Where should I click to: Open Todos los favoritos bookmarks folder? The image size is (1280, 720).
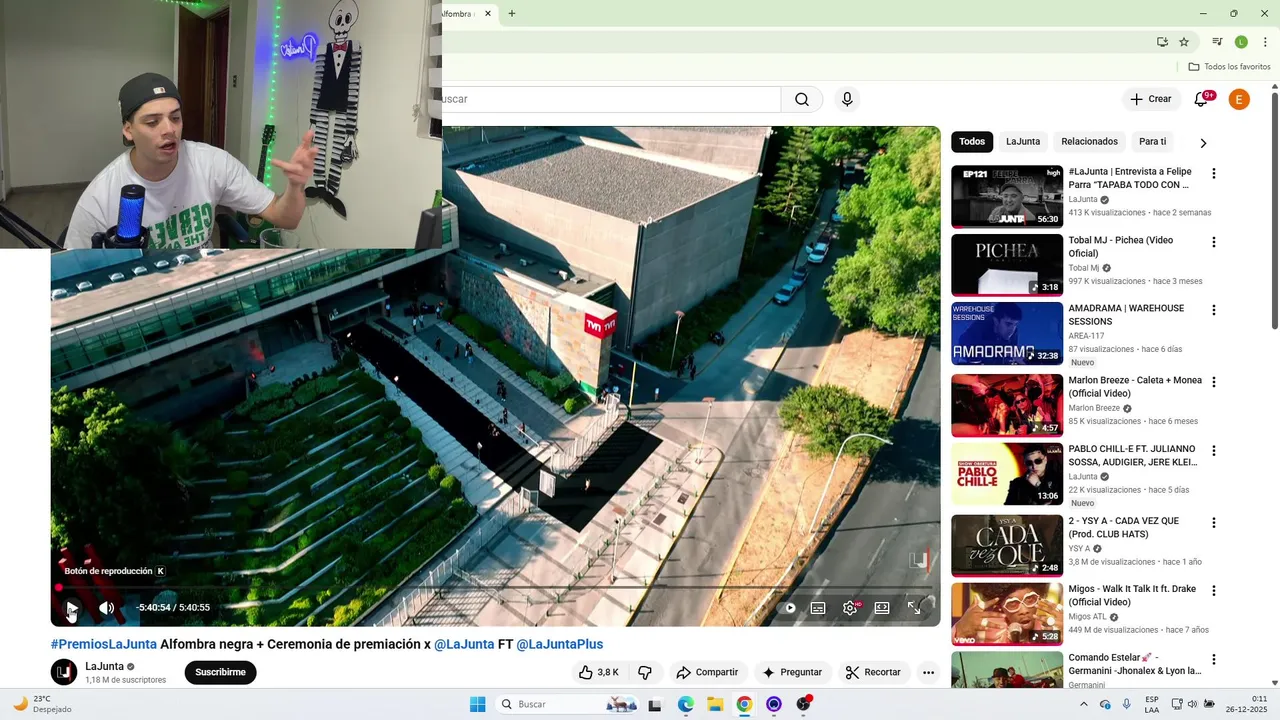1229,67
